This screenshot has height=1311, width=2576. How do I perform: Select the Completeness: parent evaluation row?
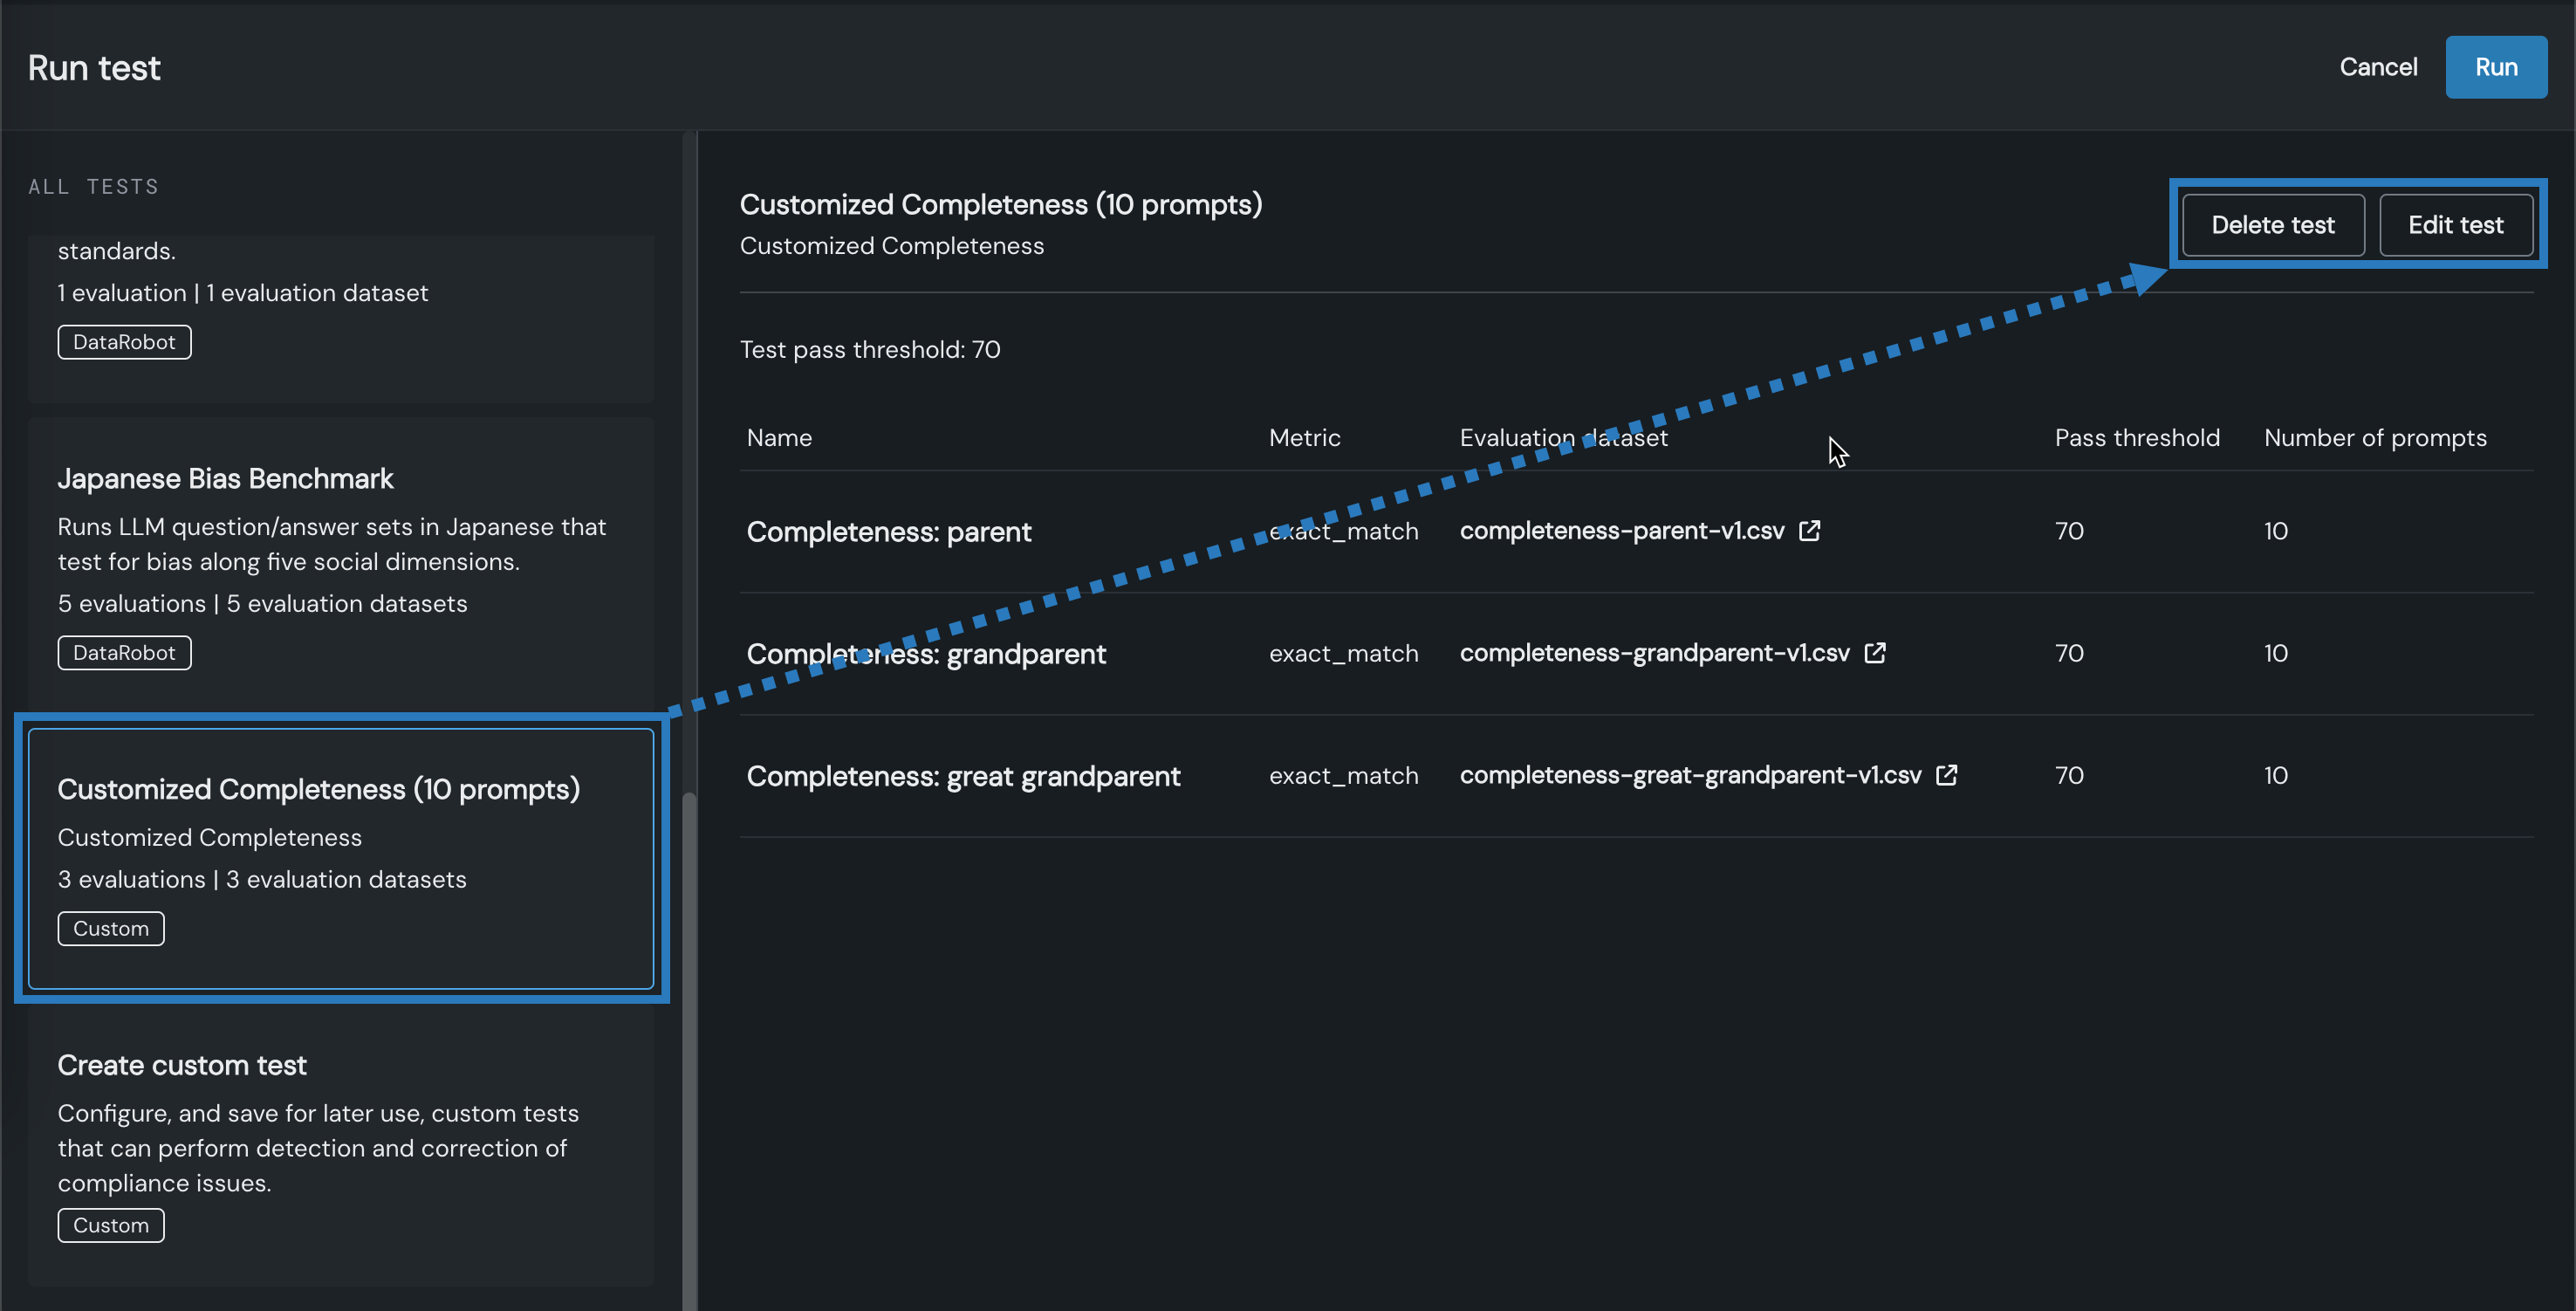[x=888, y=531]
